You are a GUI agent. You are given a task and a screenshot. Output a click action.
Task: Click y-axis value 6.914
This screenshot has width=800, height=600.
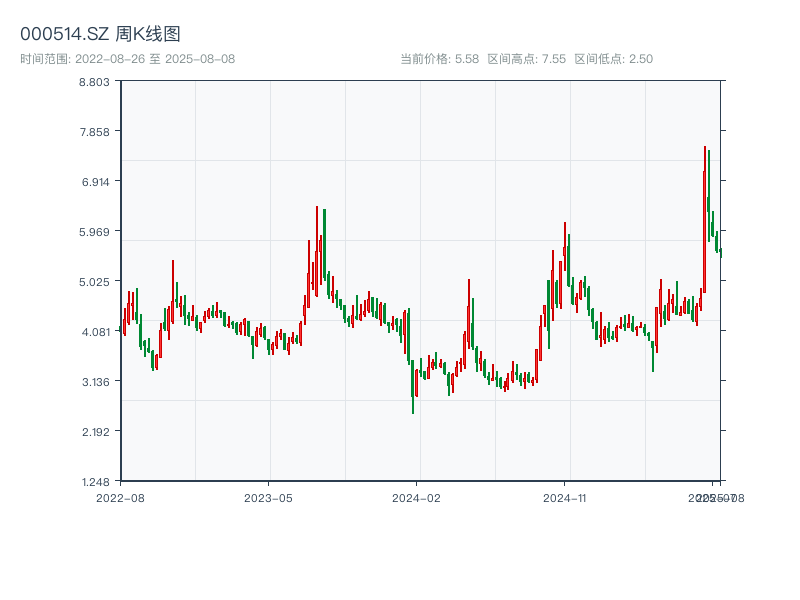(x=95, y=182)
